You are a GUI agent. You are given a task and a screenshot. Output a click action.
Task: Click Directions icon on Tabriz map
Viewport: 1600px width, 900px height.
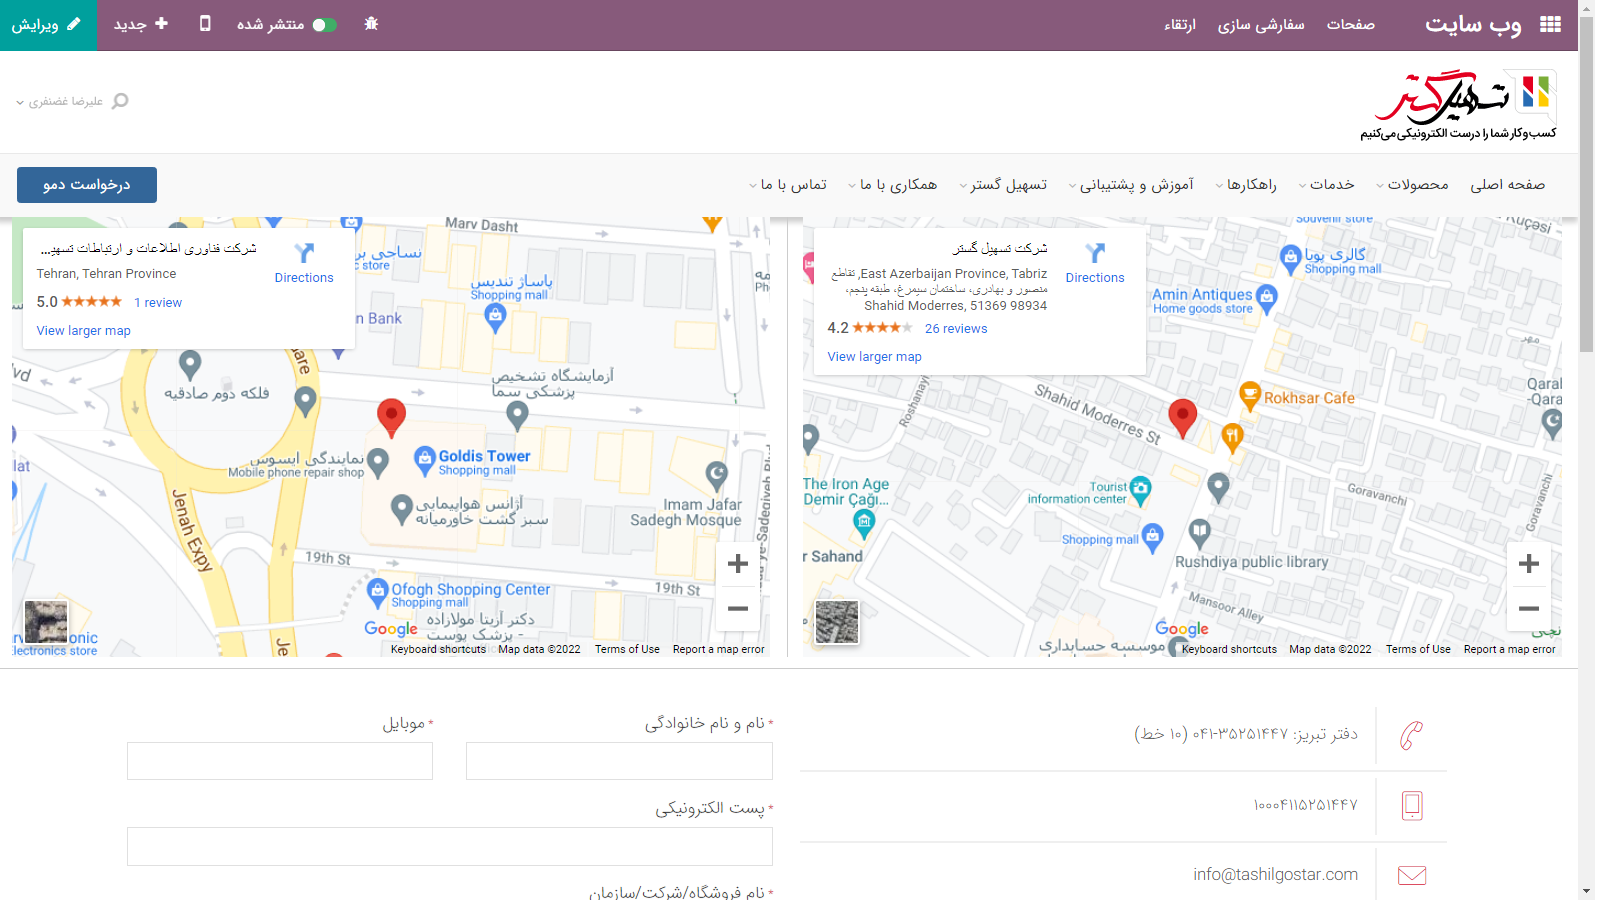pyautogui.click(x=1095, y=253)
